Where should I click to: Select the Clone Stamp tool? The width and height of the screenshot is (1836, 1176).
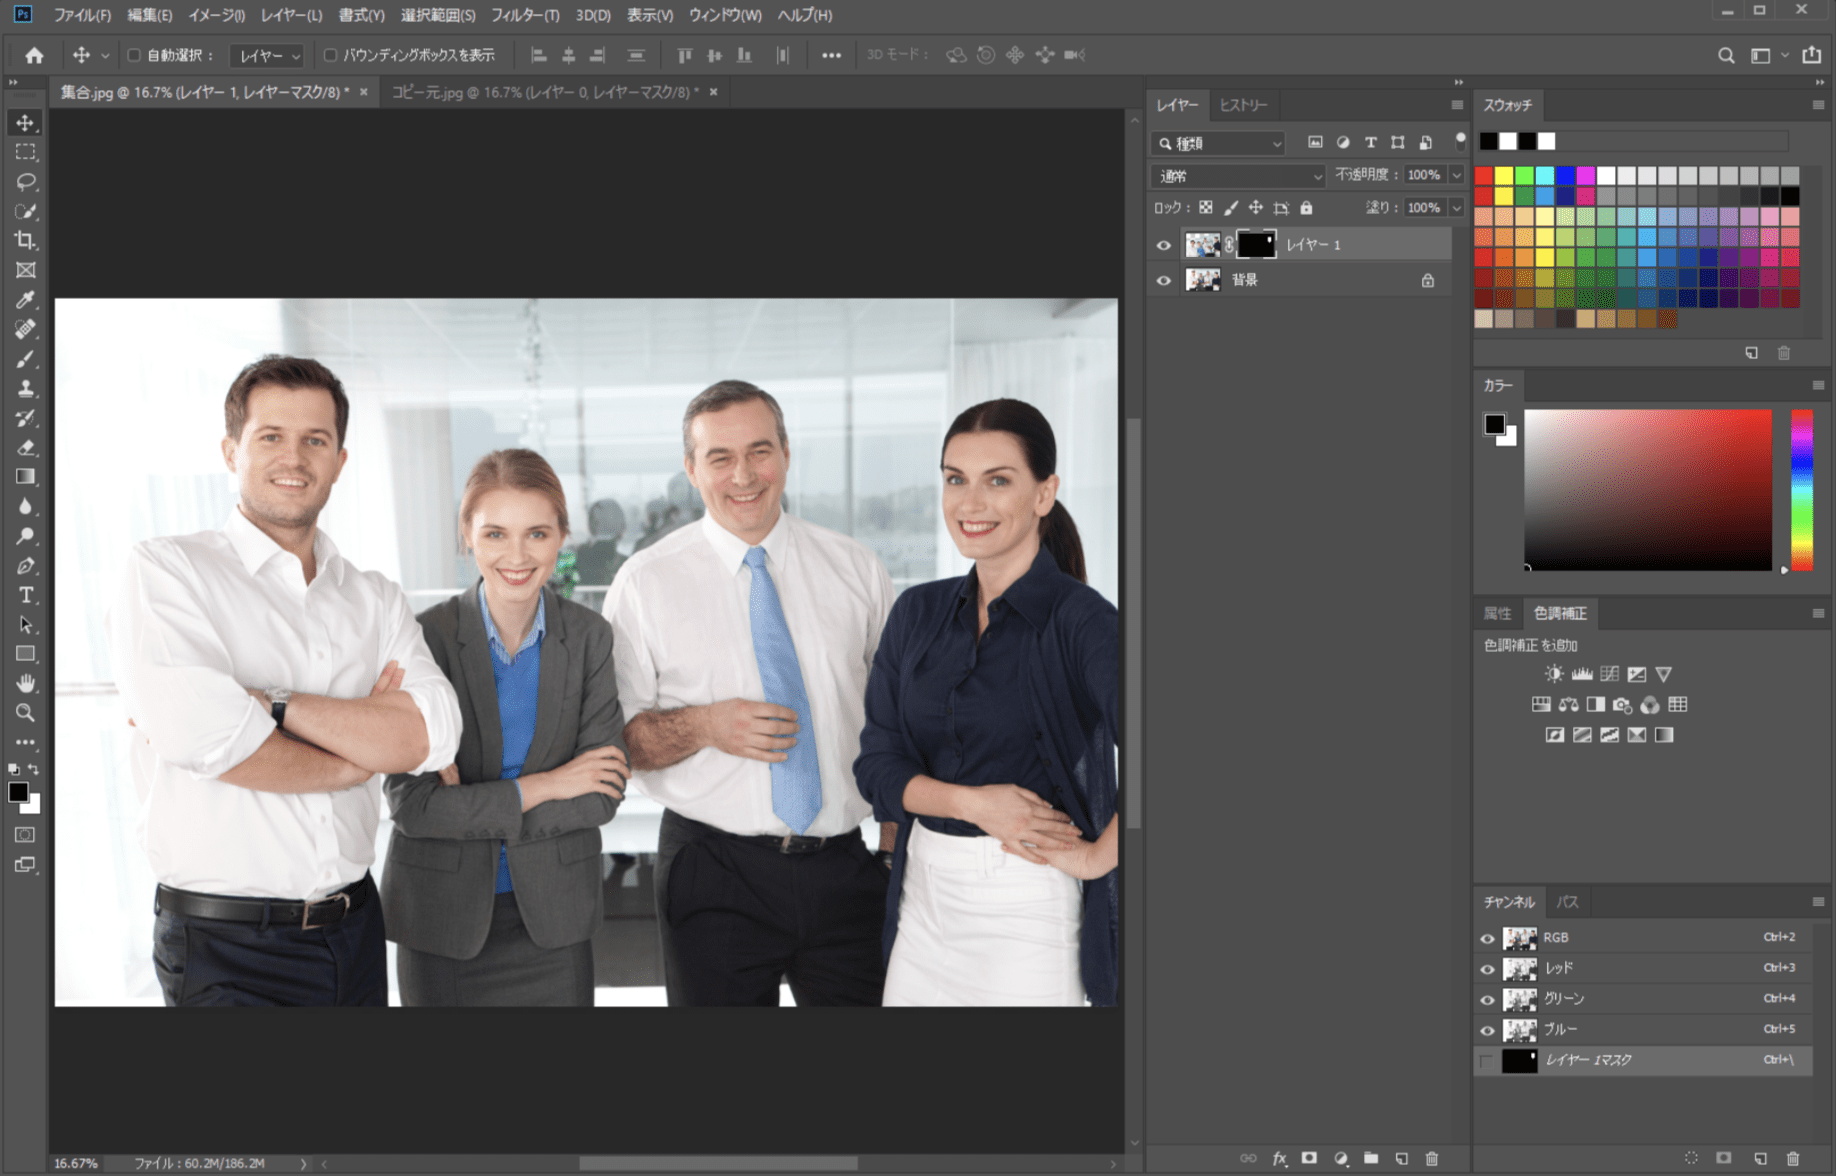coord(26,389)
